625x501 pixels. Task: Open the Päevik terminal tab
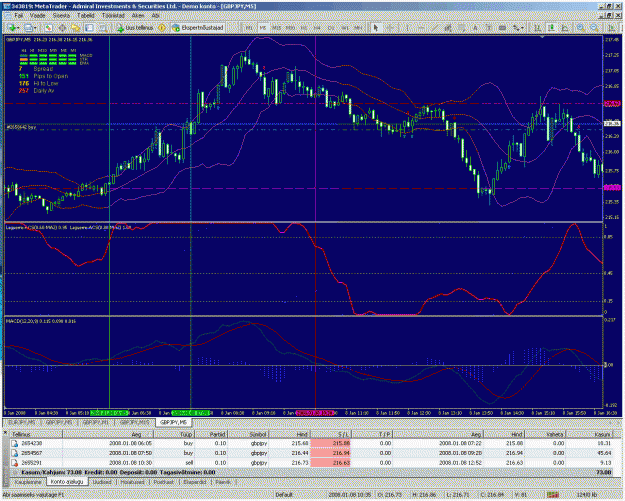[x=223, y=482]
